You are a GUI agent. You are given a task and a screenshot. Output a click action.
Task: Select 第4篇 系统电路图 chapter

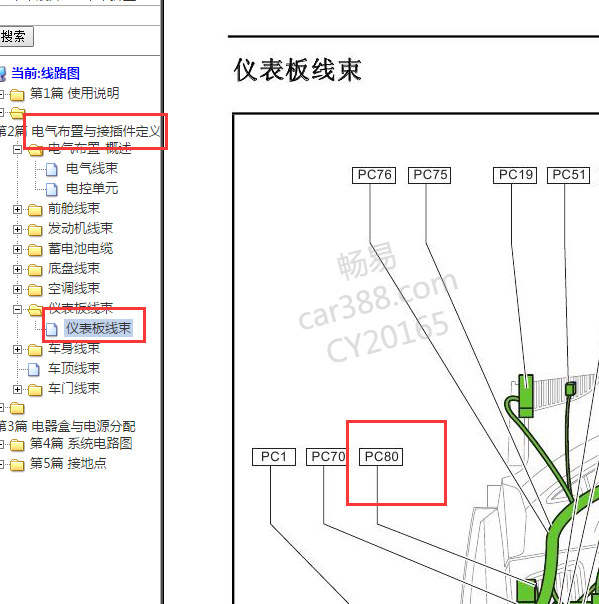81,444
